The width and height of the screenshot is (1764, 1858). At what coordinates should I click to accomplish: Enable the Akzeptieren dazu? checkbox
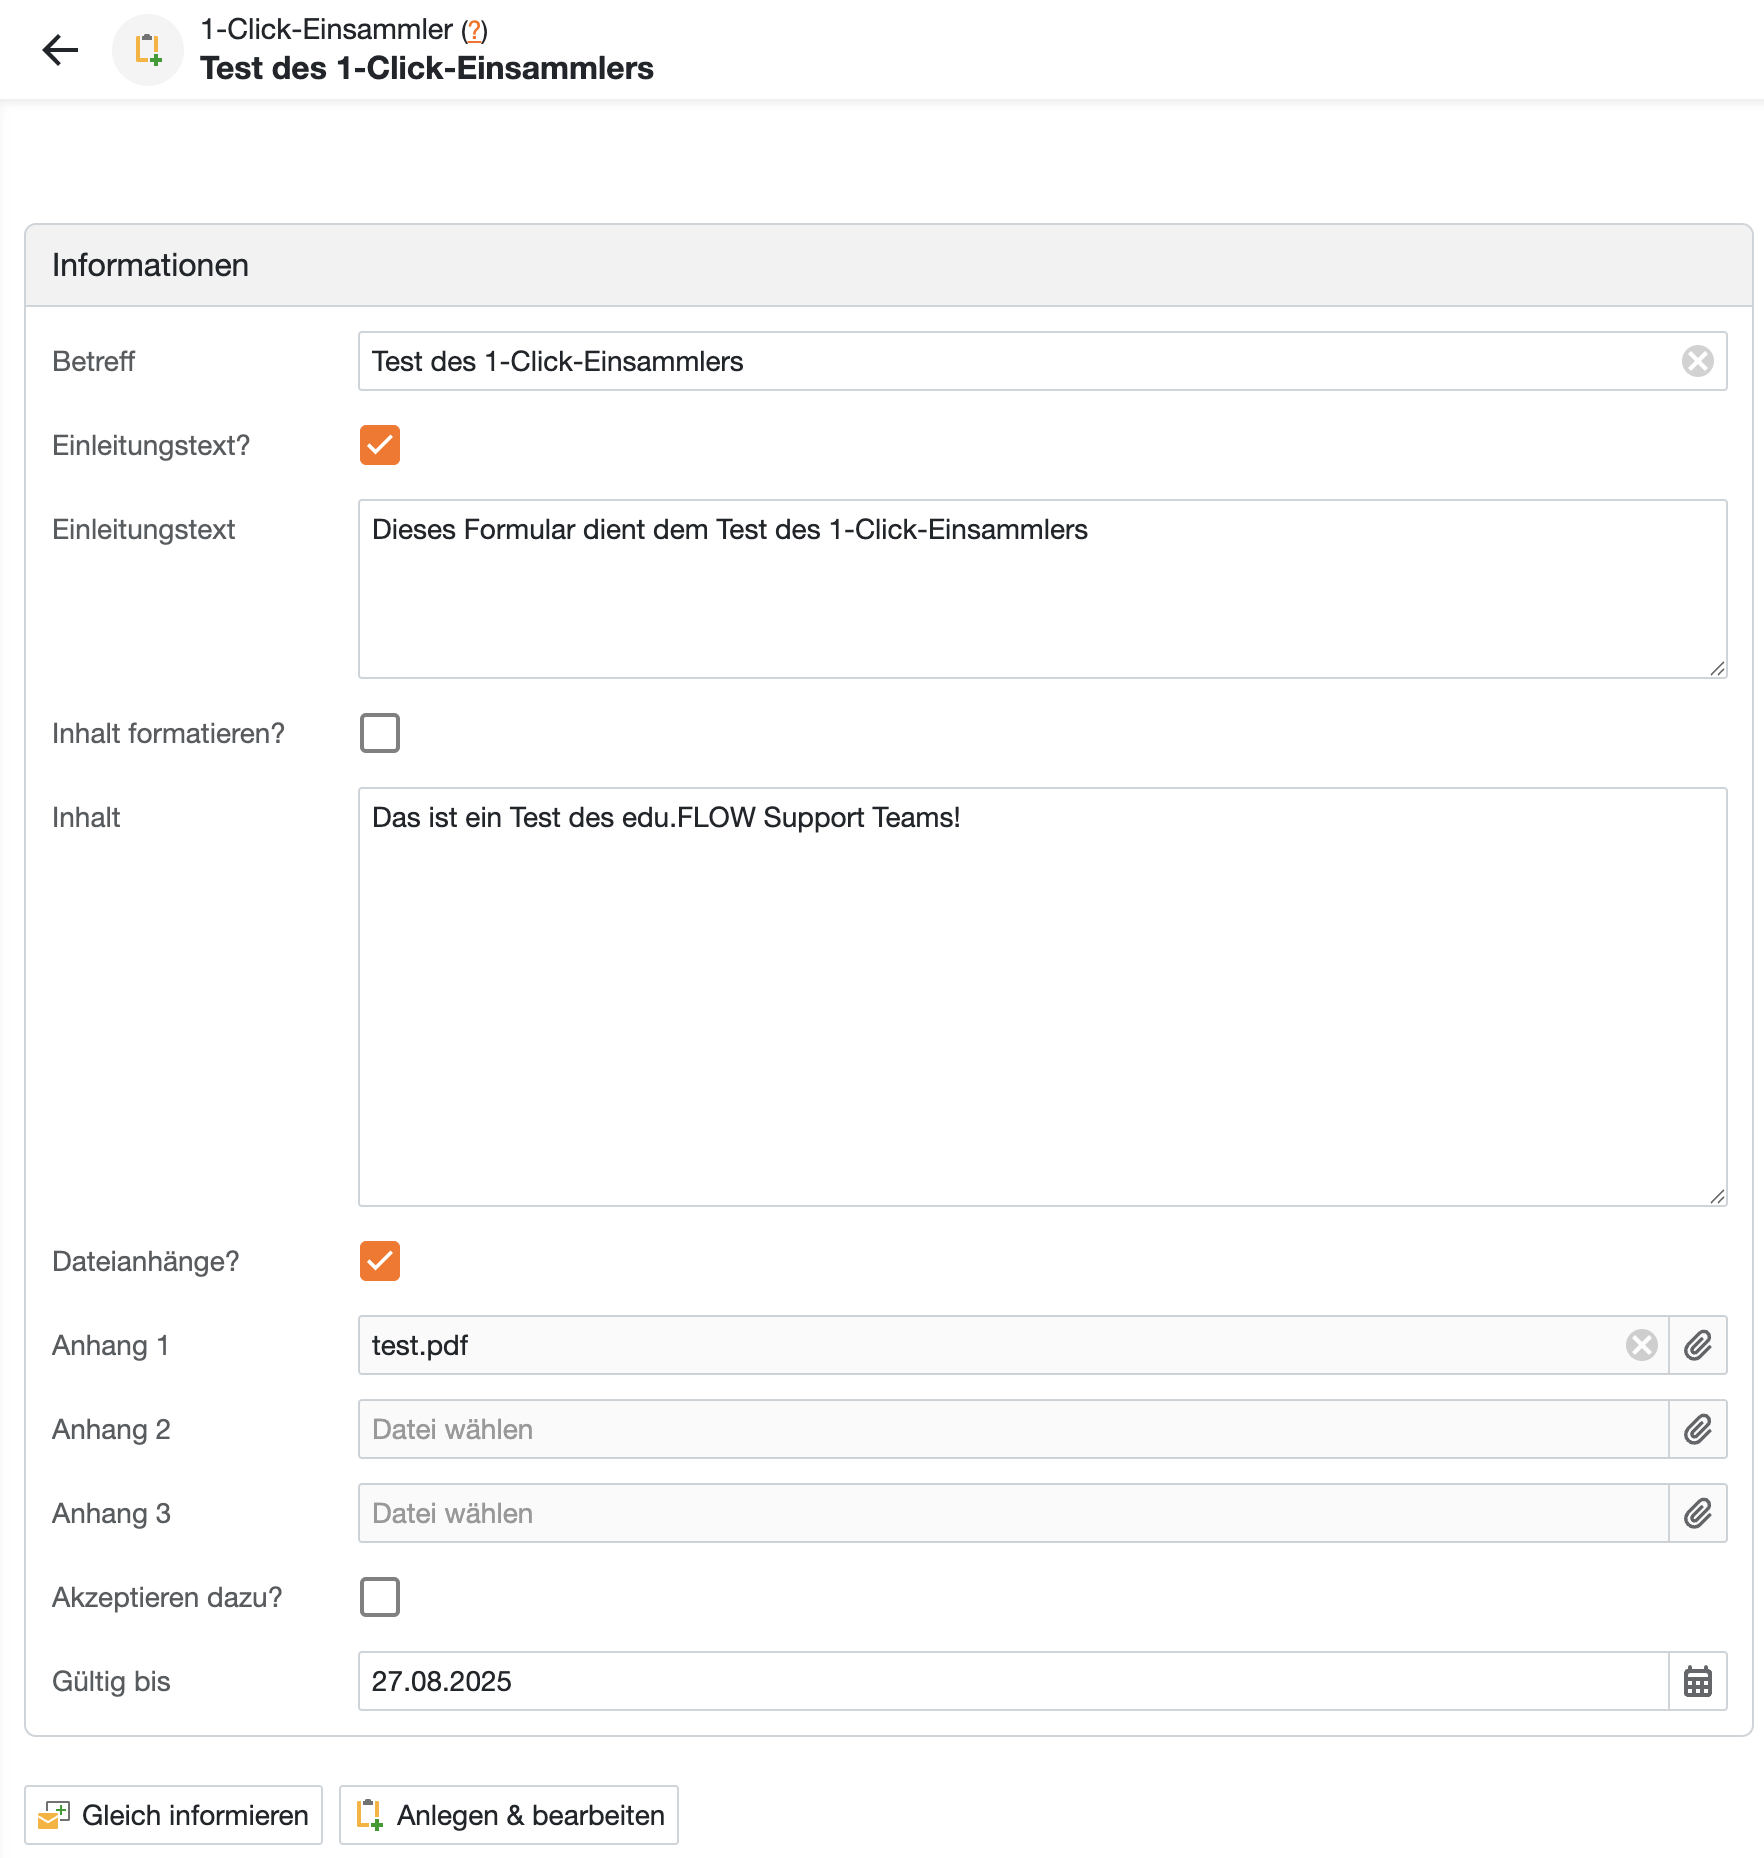(x=380, y=1597)
